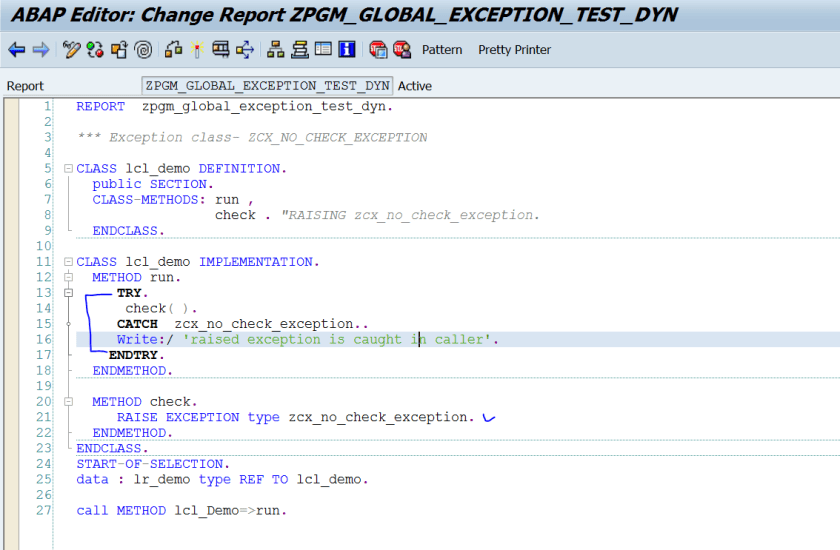
Task: Click the Pattern button
Action: click(442, 50)
